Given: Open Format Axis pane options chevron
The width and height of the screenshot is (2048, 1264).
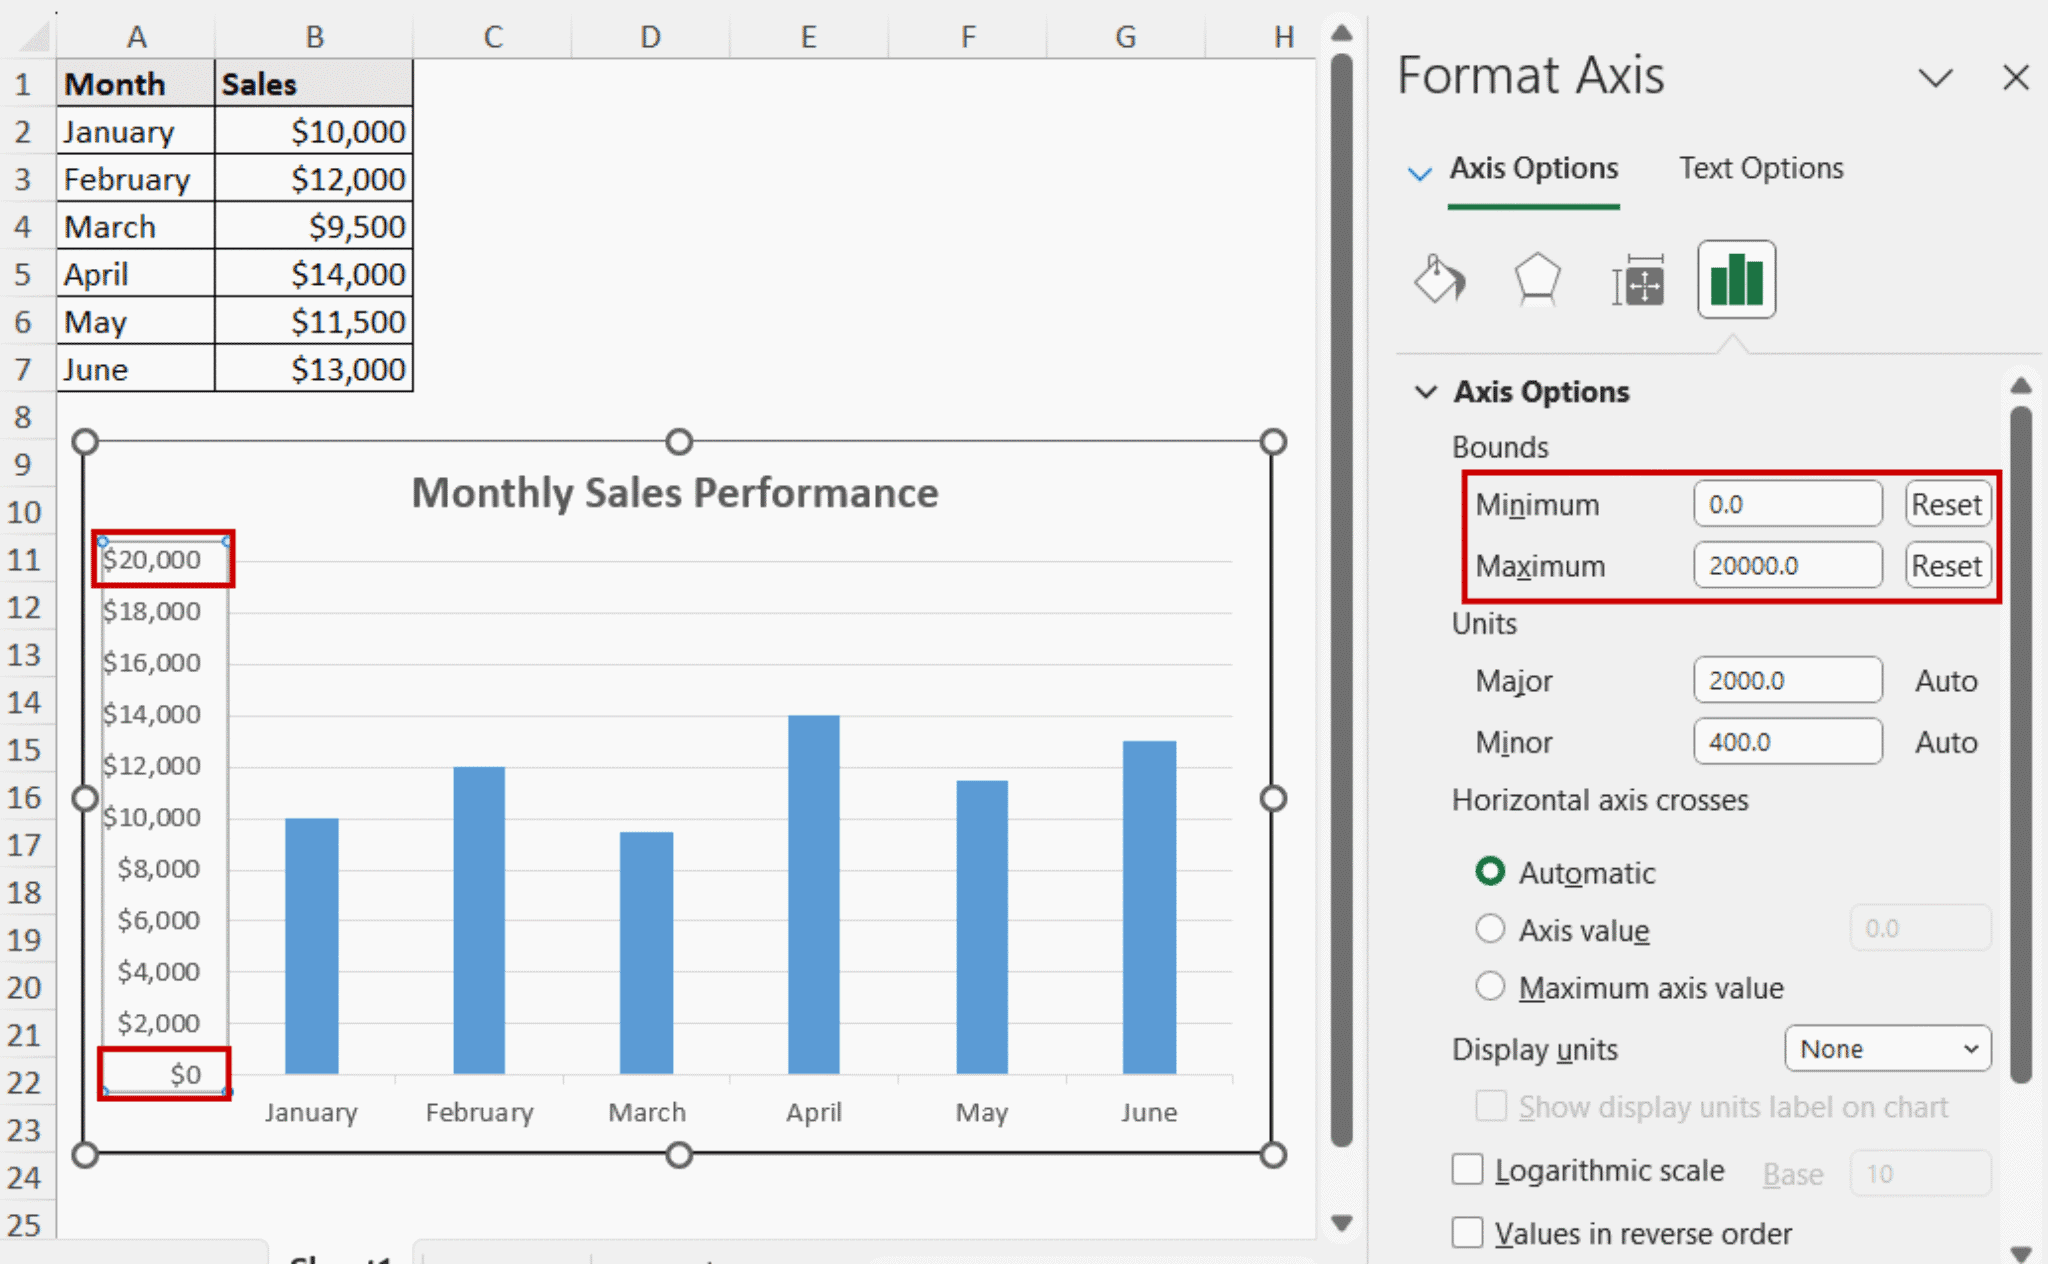Looking at the screenshot, I should (1936, 78).
